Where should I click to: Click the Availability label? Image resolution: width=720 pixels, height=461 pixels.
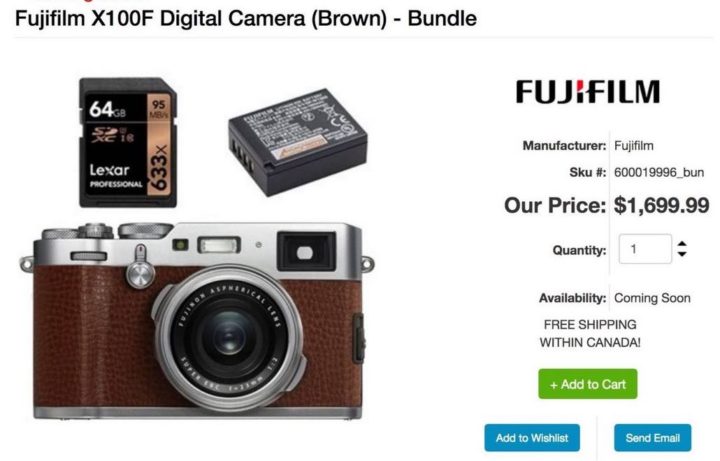click(x=573, y=298)
